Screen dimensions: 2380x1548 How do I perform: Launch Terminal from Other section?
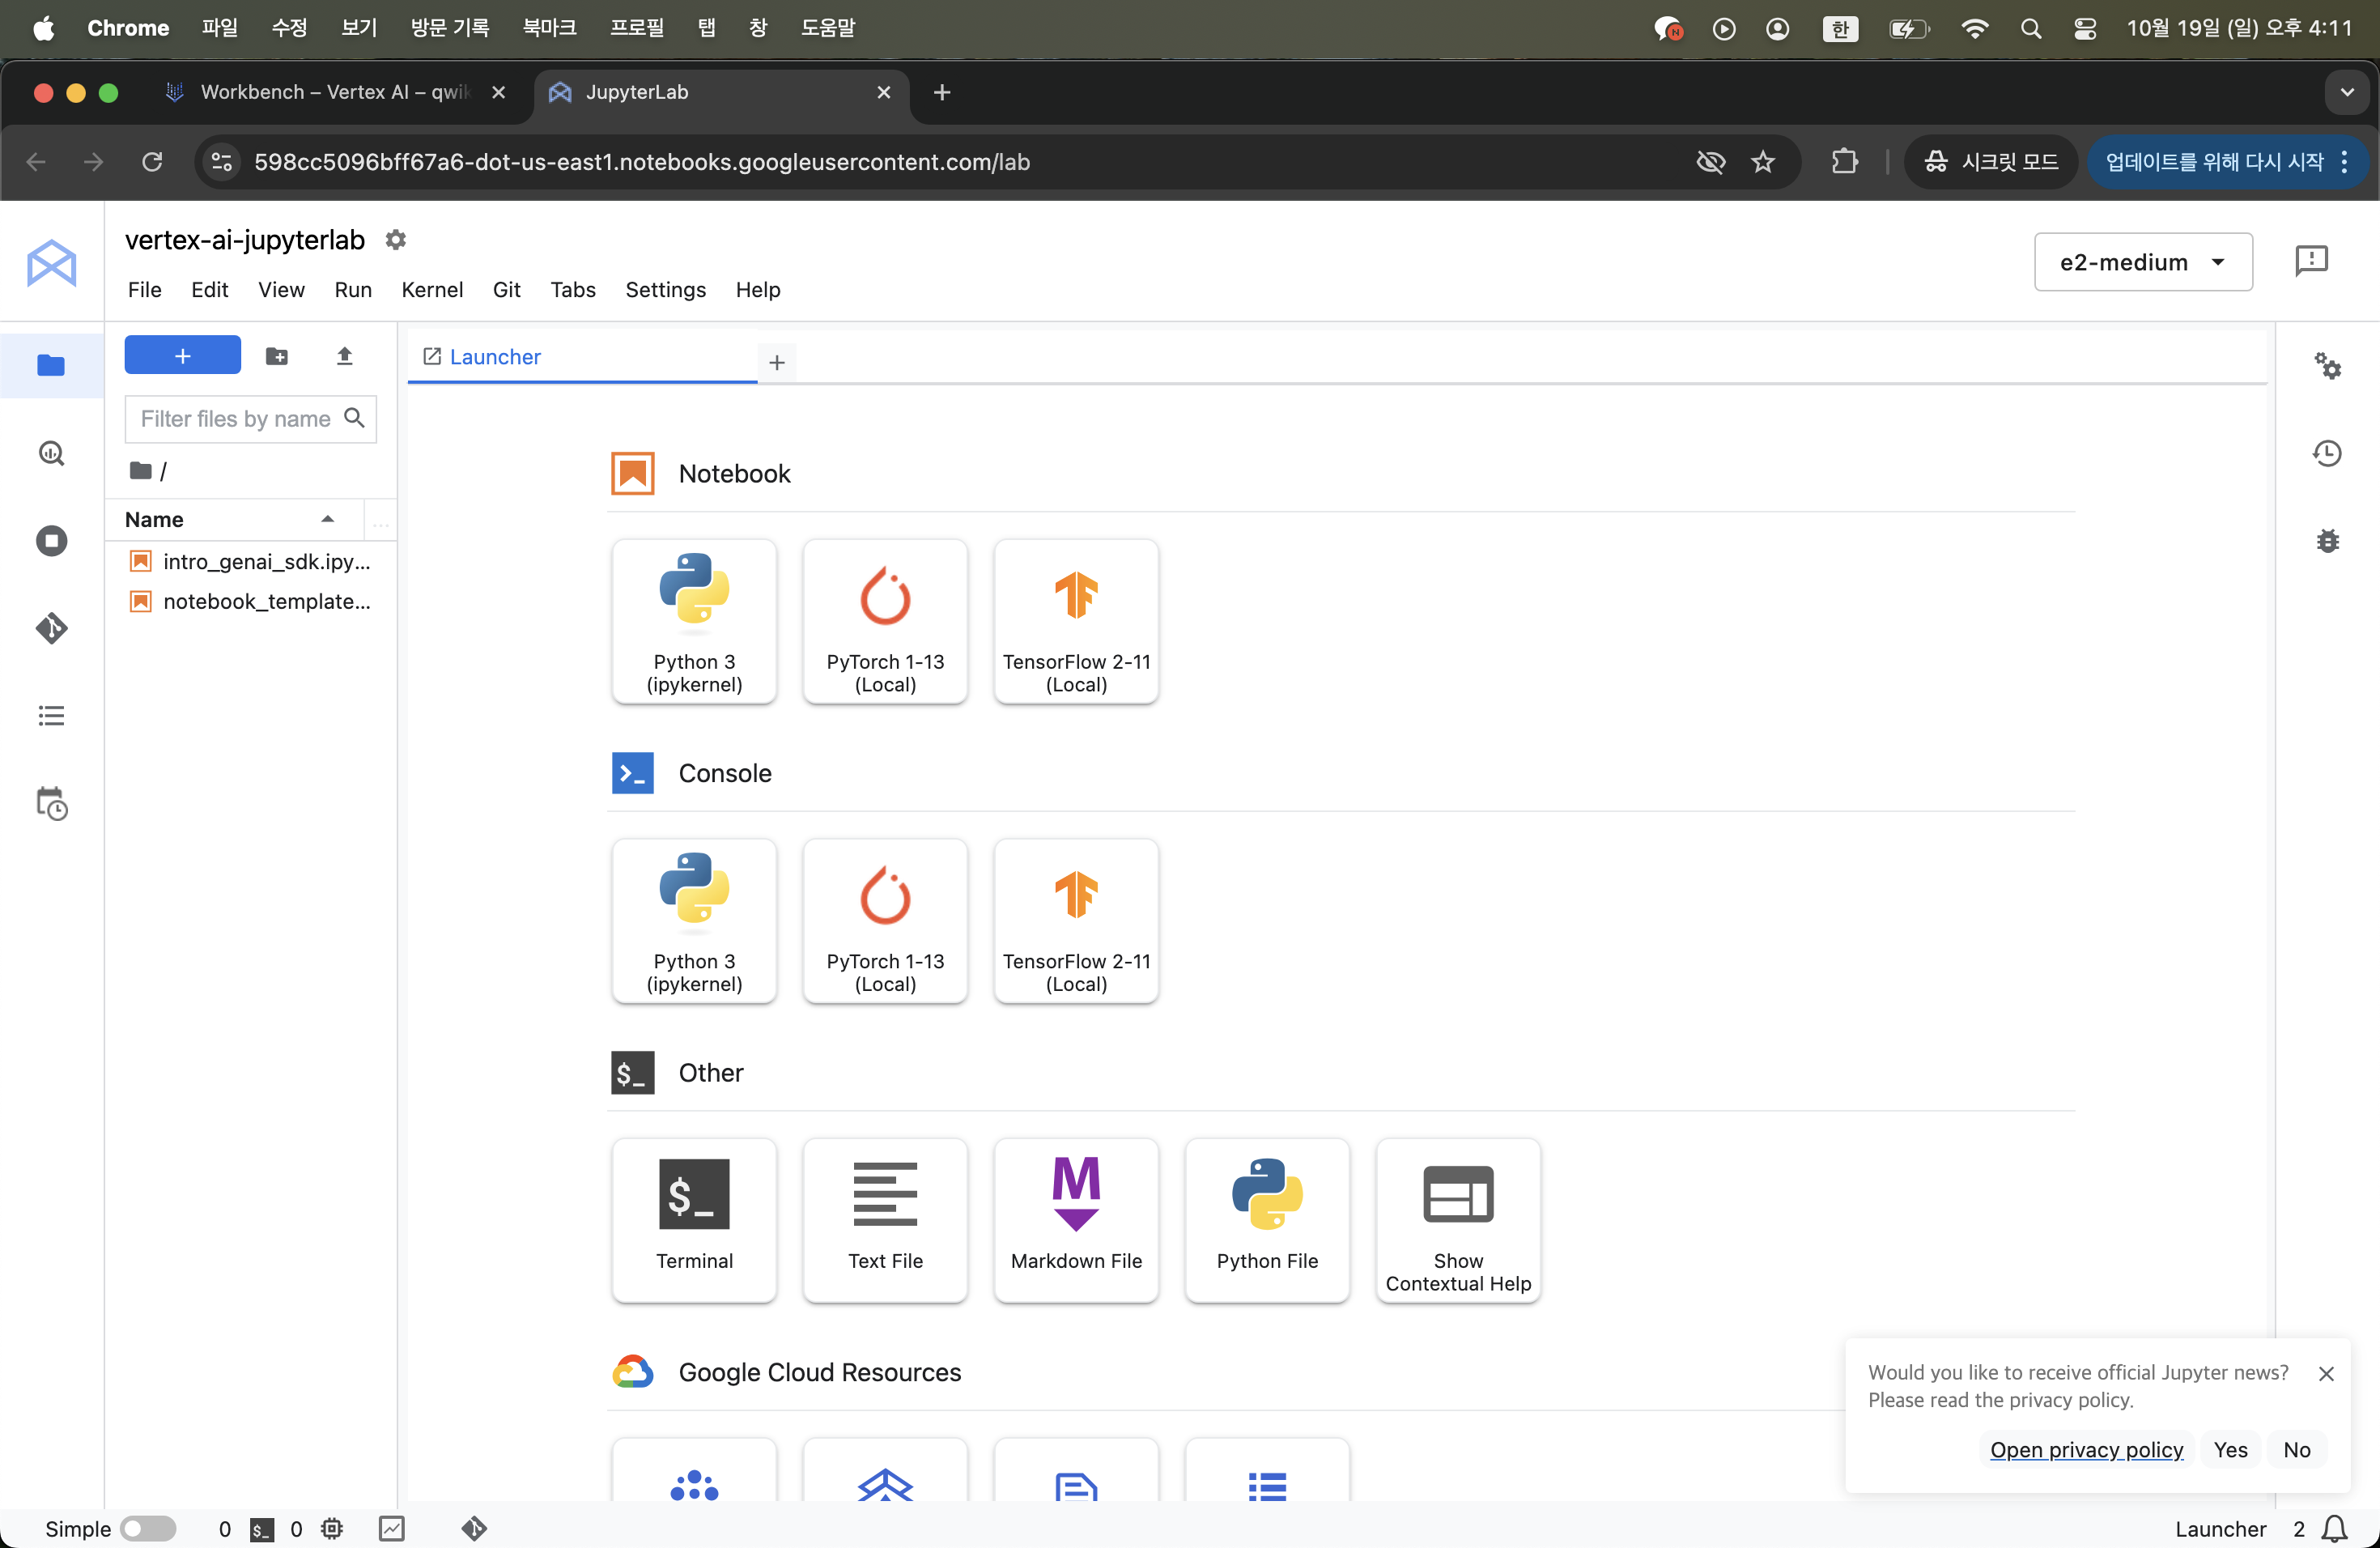(694, 1219)
